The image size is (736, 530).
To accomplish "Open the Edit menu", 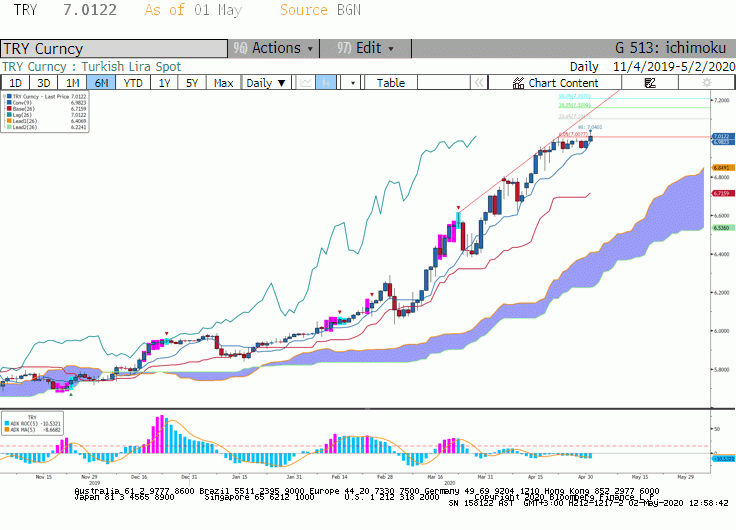I will click(x=365, y=48).
